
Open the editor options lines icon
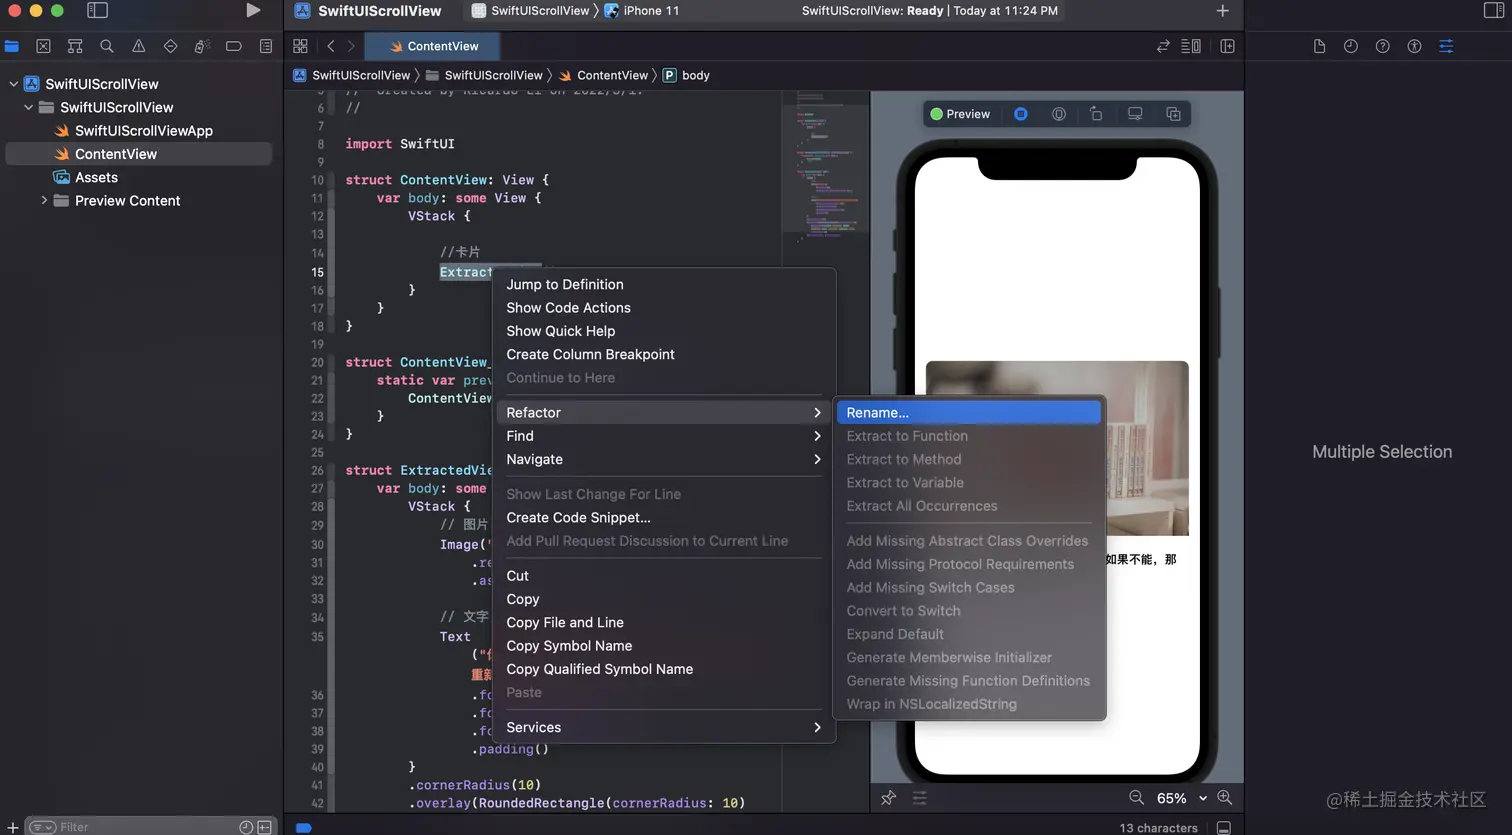[1191, 46]
